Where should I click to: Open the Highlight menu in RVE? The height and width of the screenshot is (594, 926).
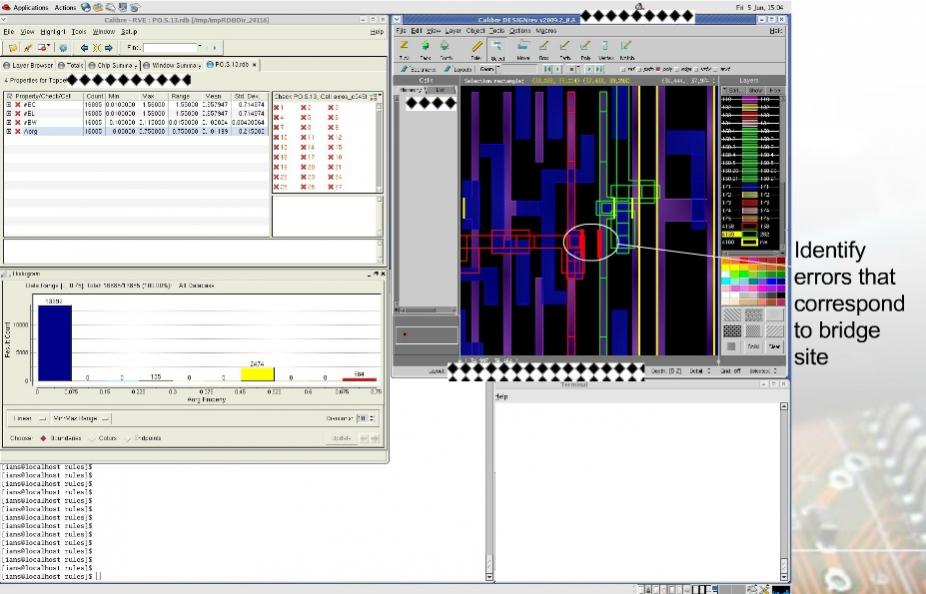pyautogui.click(x=53, y=31)
